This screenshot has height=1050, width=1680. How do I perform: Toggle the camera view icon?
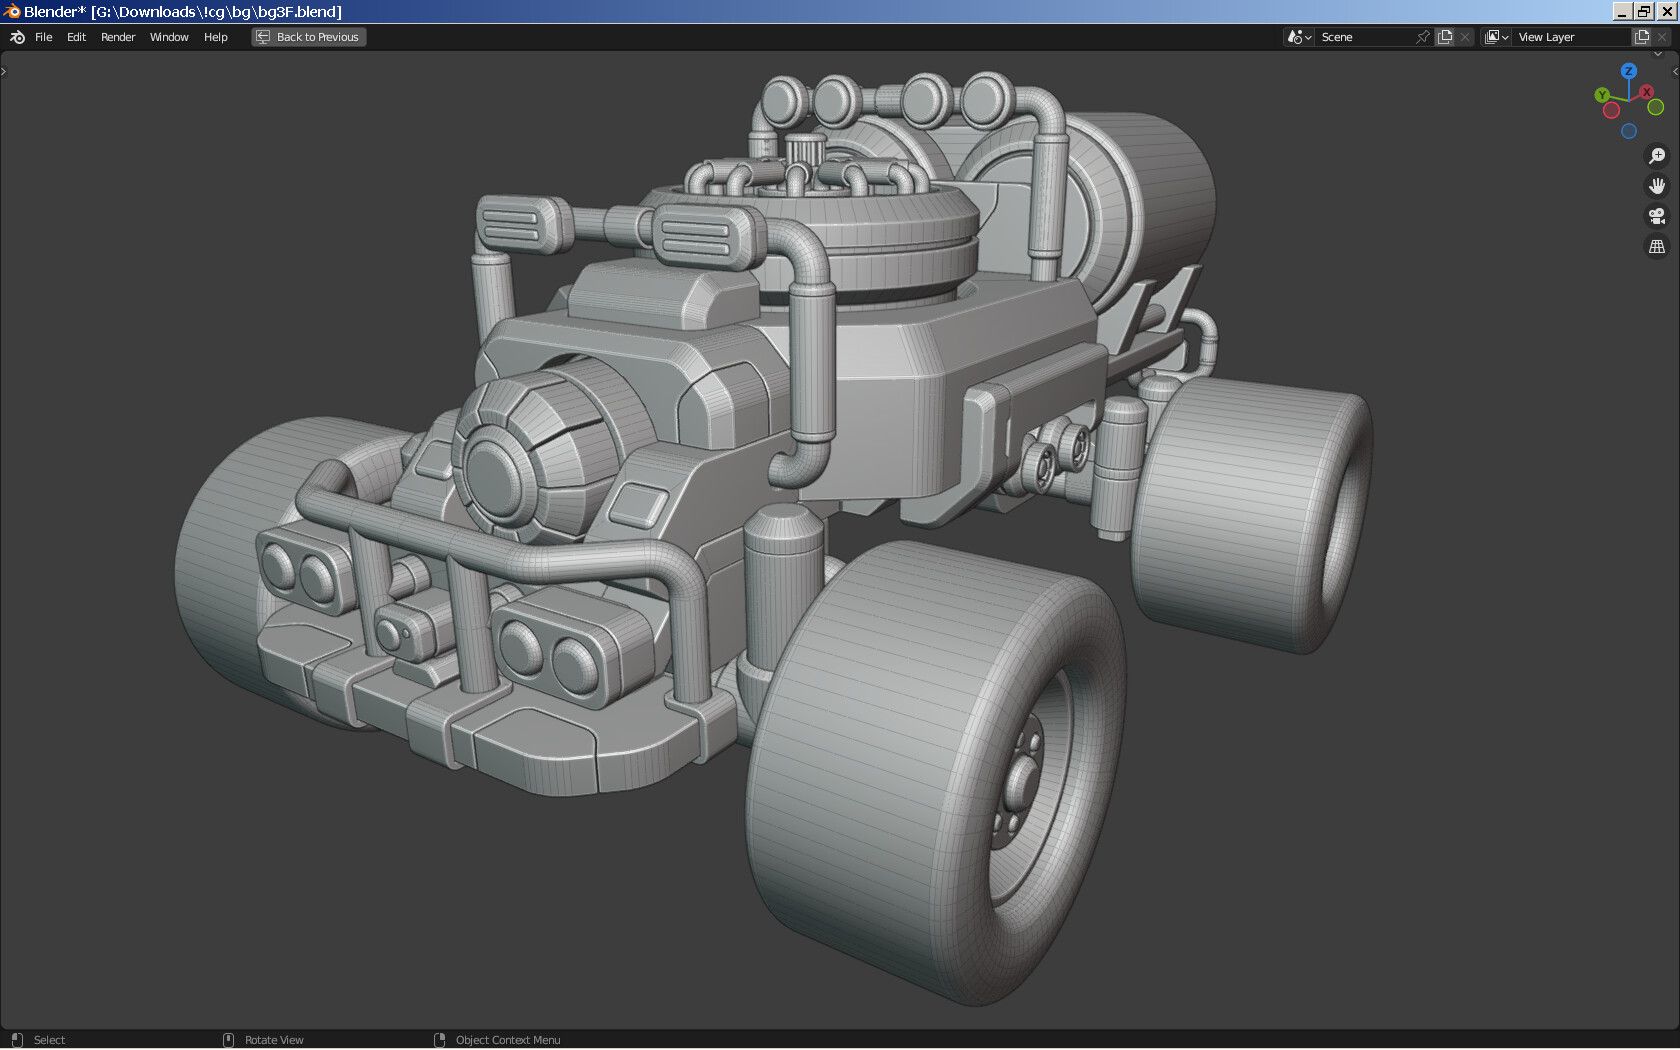pos(1657,216)
